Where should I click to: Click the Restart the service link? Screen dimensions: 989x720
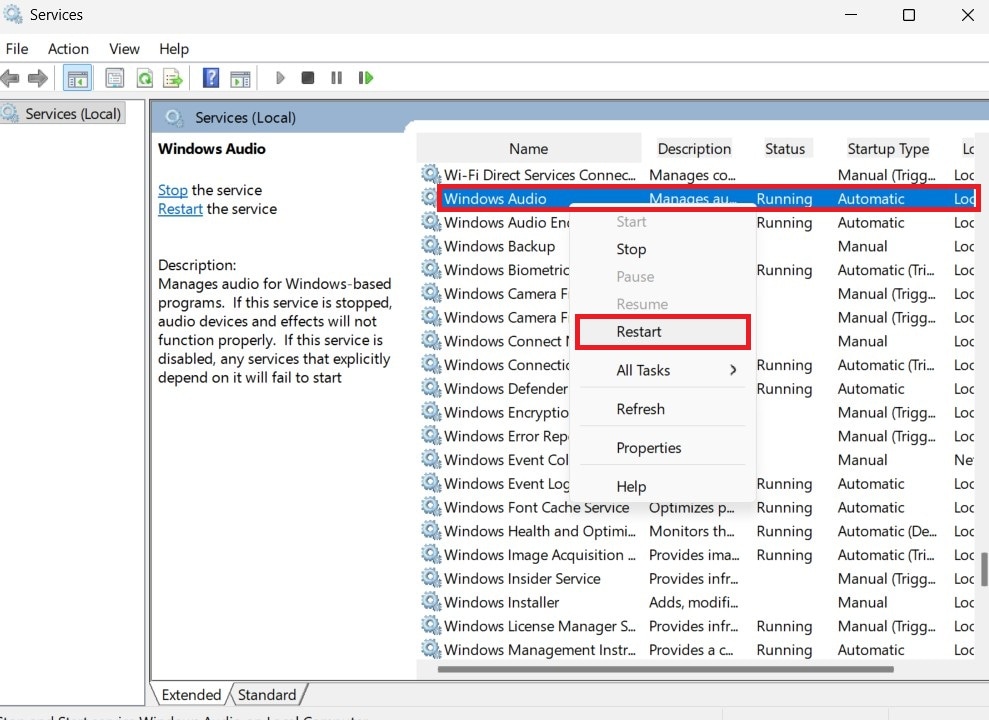[180, 209]
